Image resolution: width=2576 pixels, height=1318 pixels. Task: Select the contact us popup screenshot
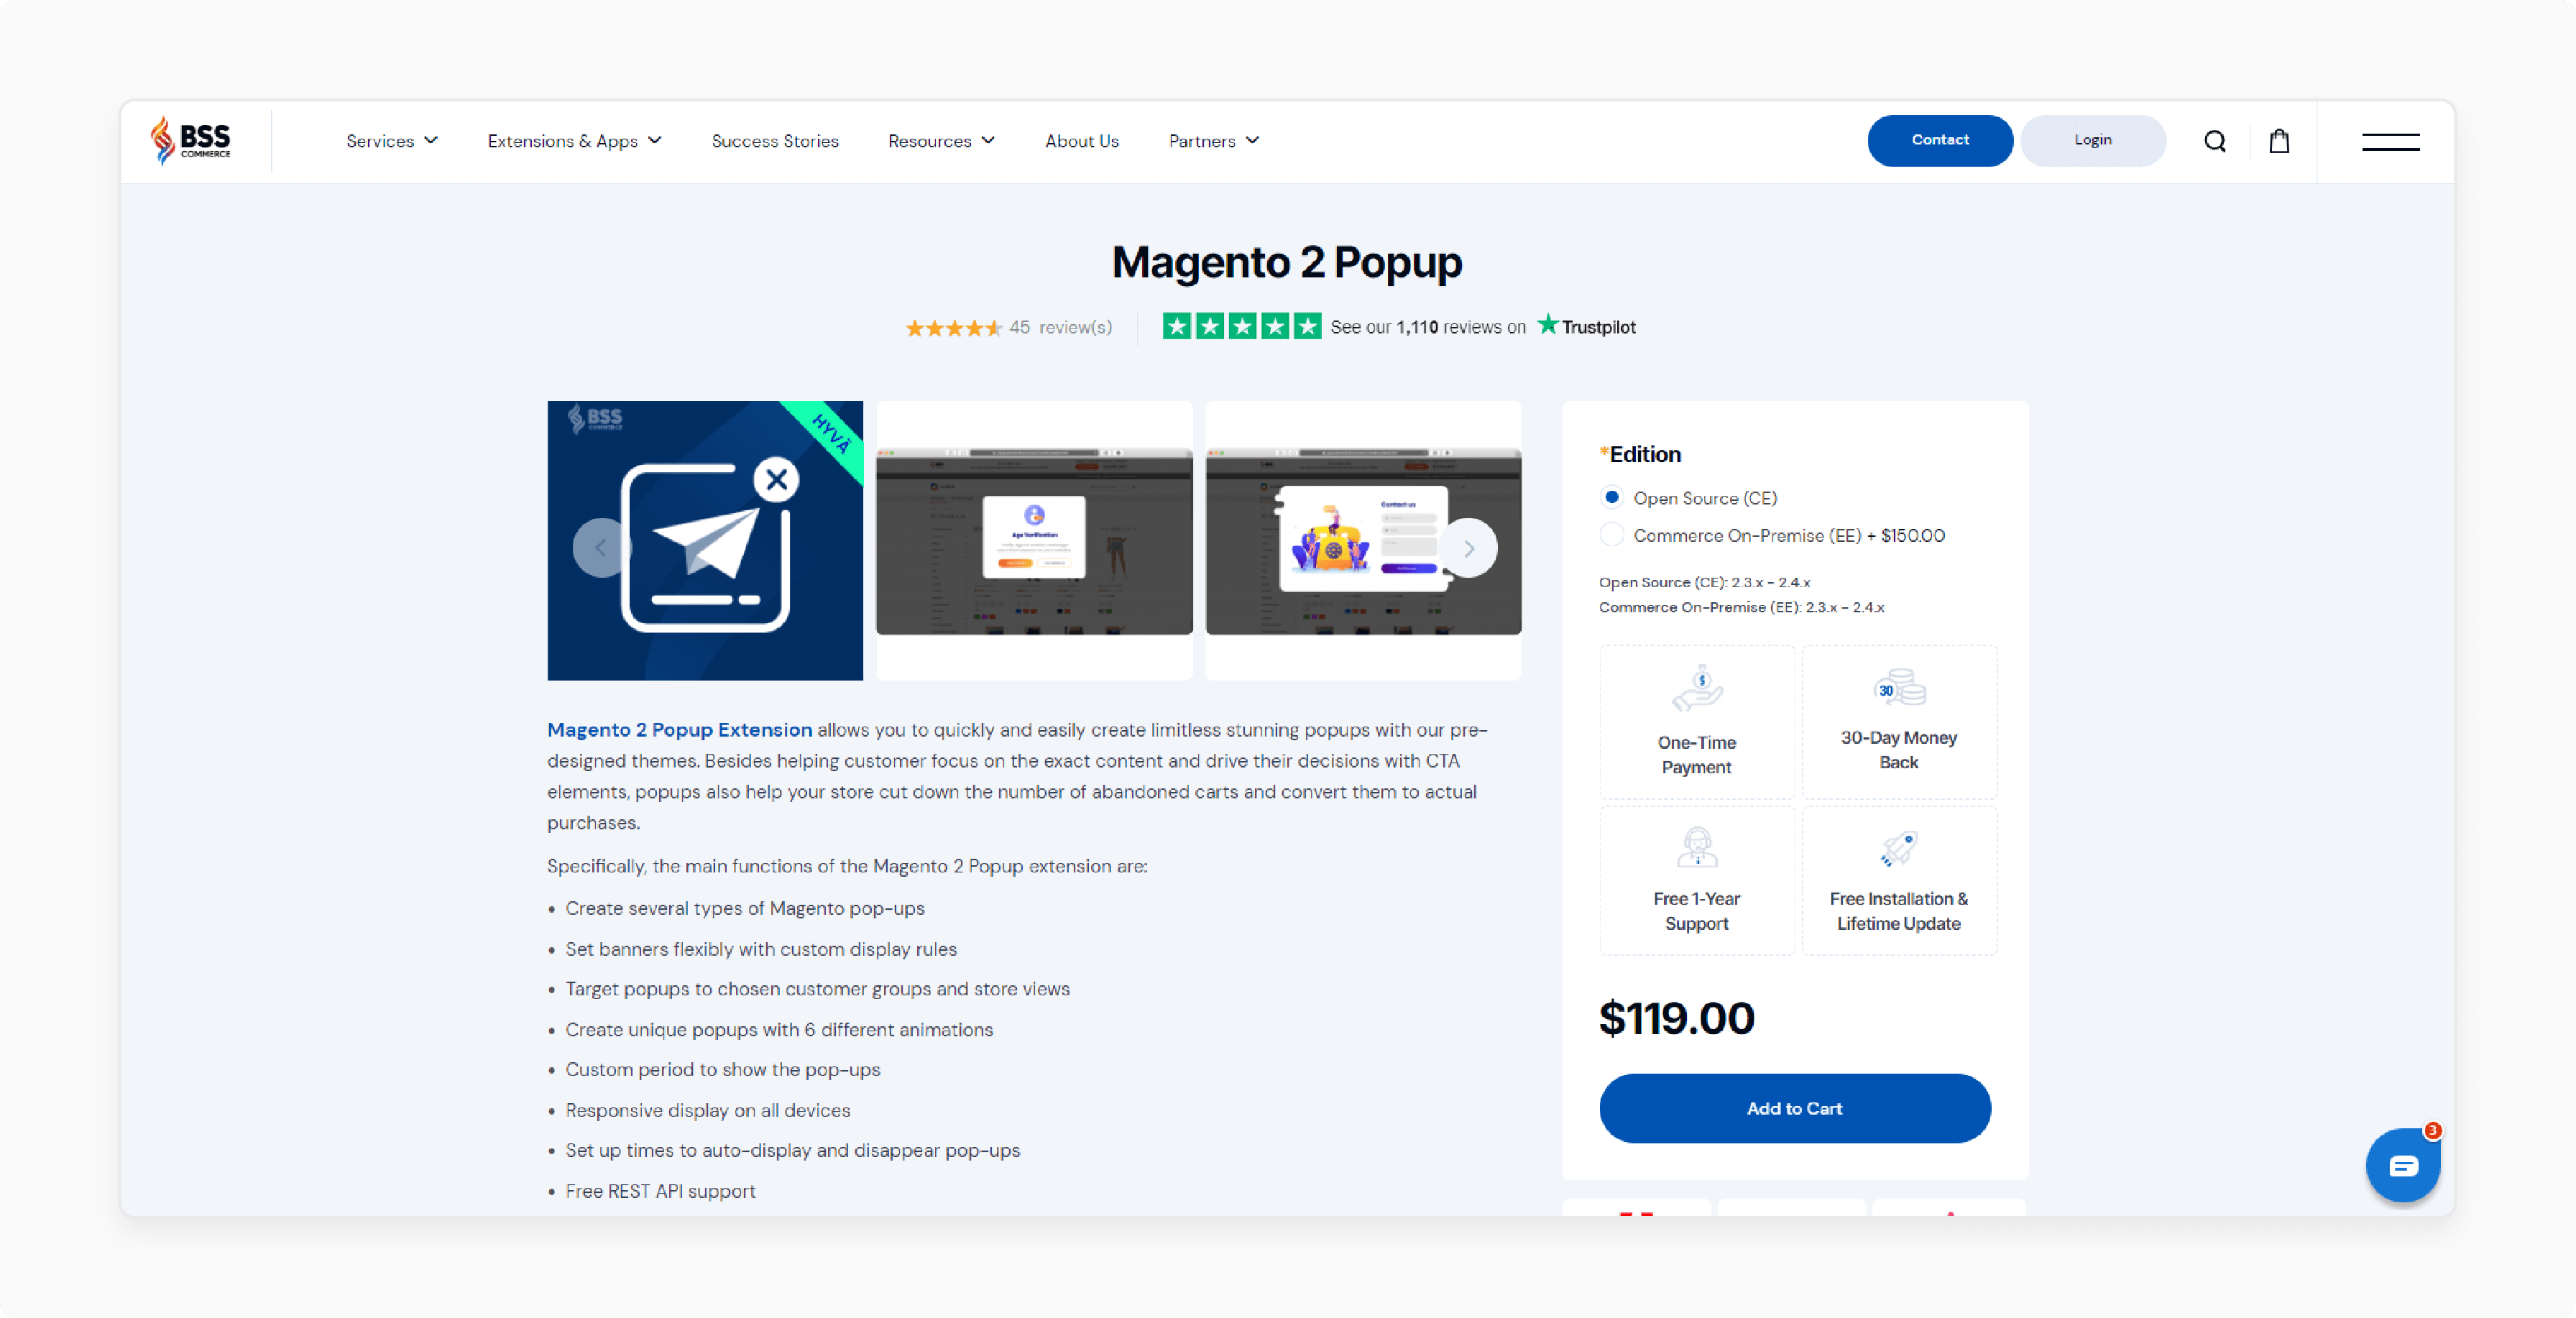[x=1363, y=540]
